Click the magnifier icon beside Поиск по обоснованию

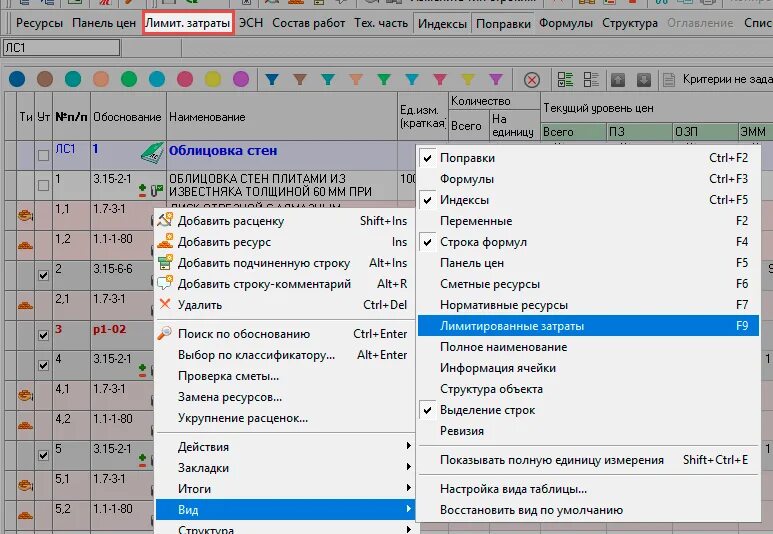165,333
